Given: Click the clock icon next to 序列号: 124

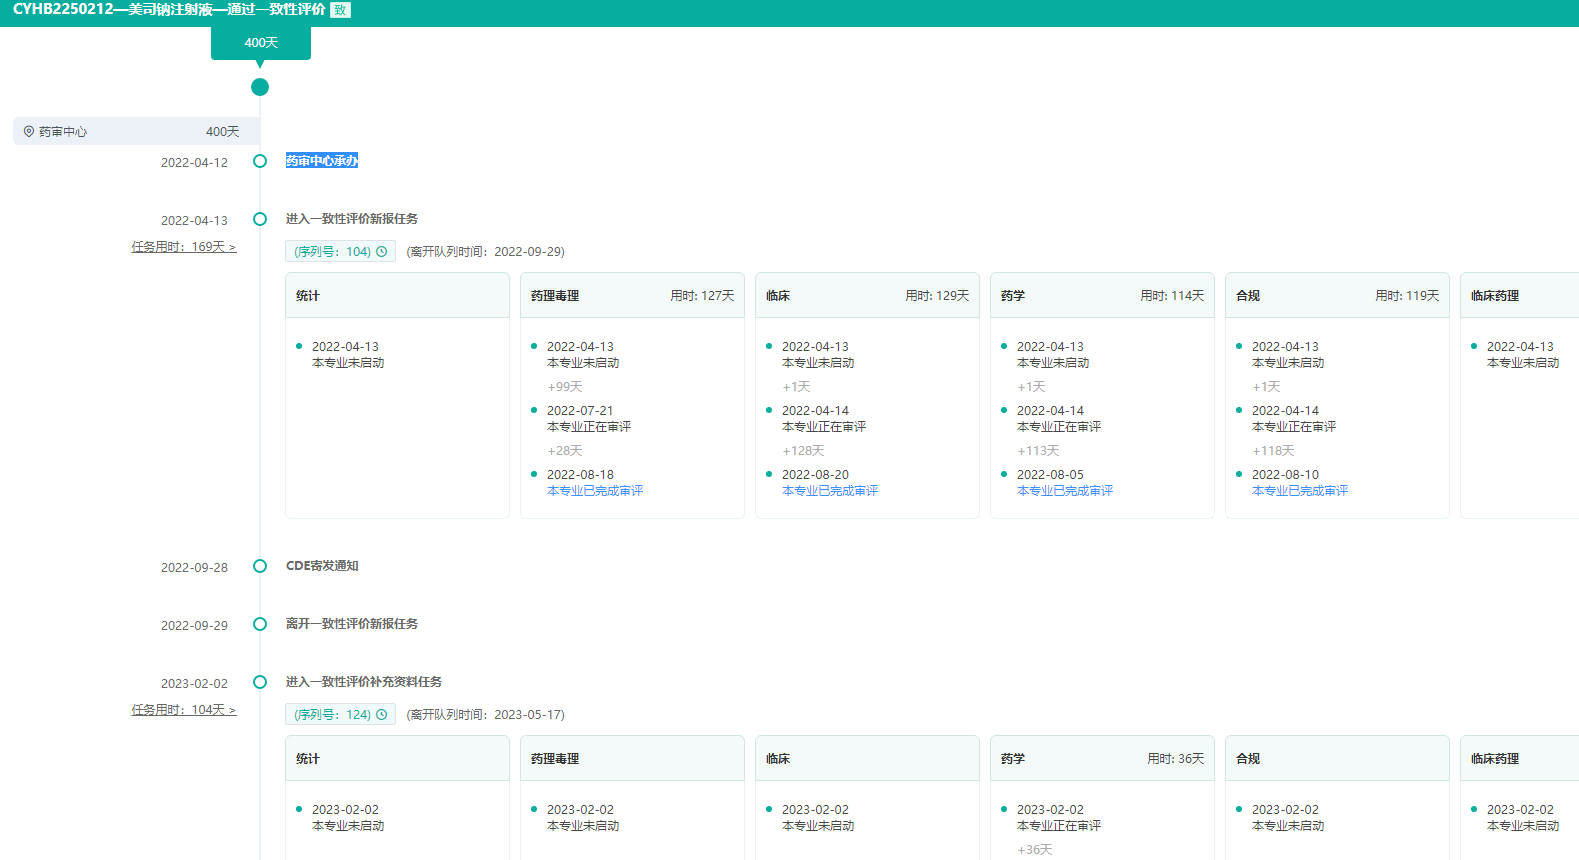Looking at the screenshot, I should click(x=382, y=715).
